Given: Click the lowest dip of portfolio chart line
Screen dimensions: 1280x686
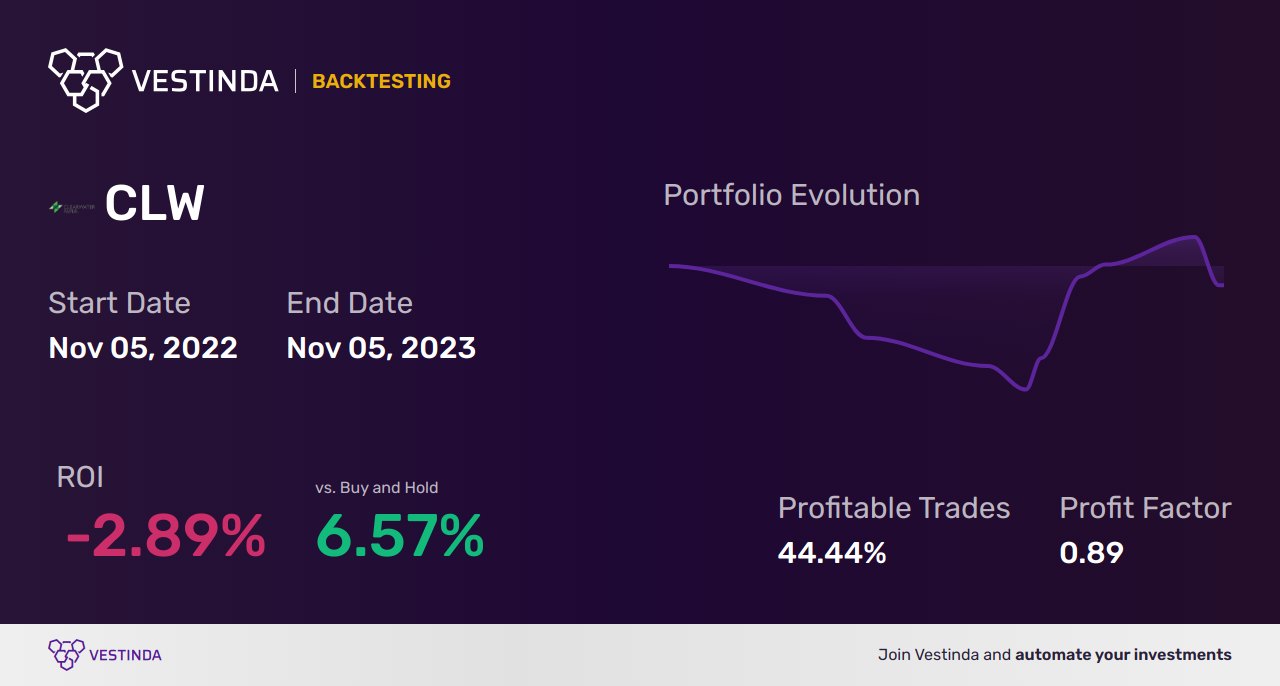Looking at the screenshot, I should 1024,388.
